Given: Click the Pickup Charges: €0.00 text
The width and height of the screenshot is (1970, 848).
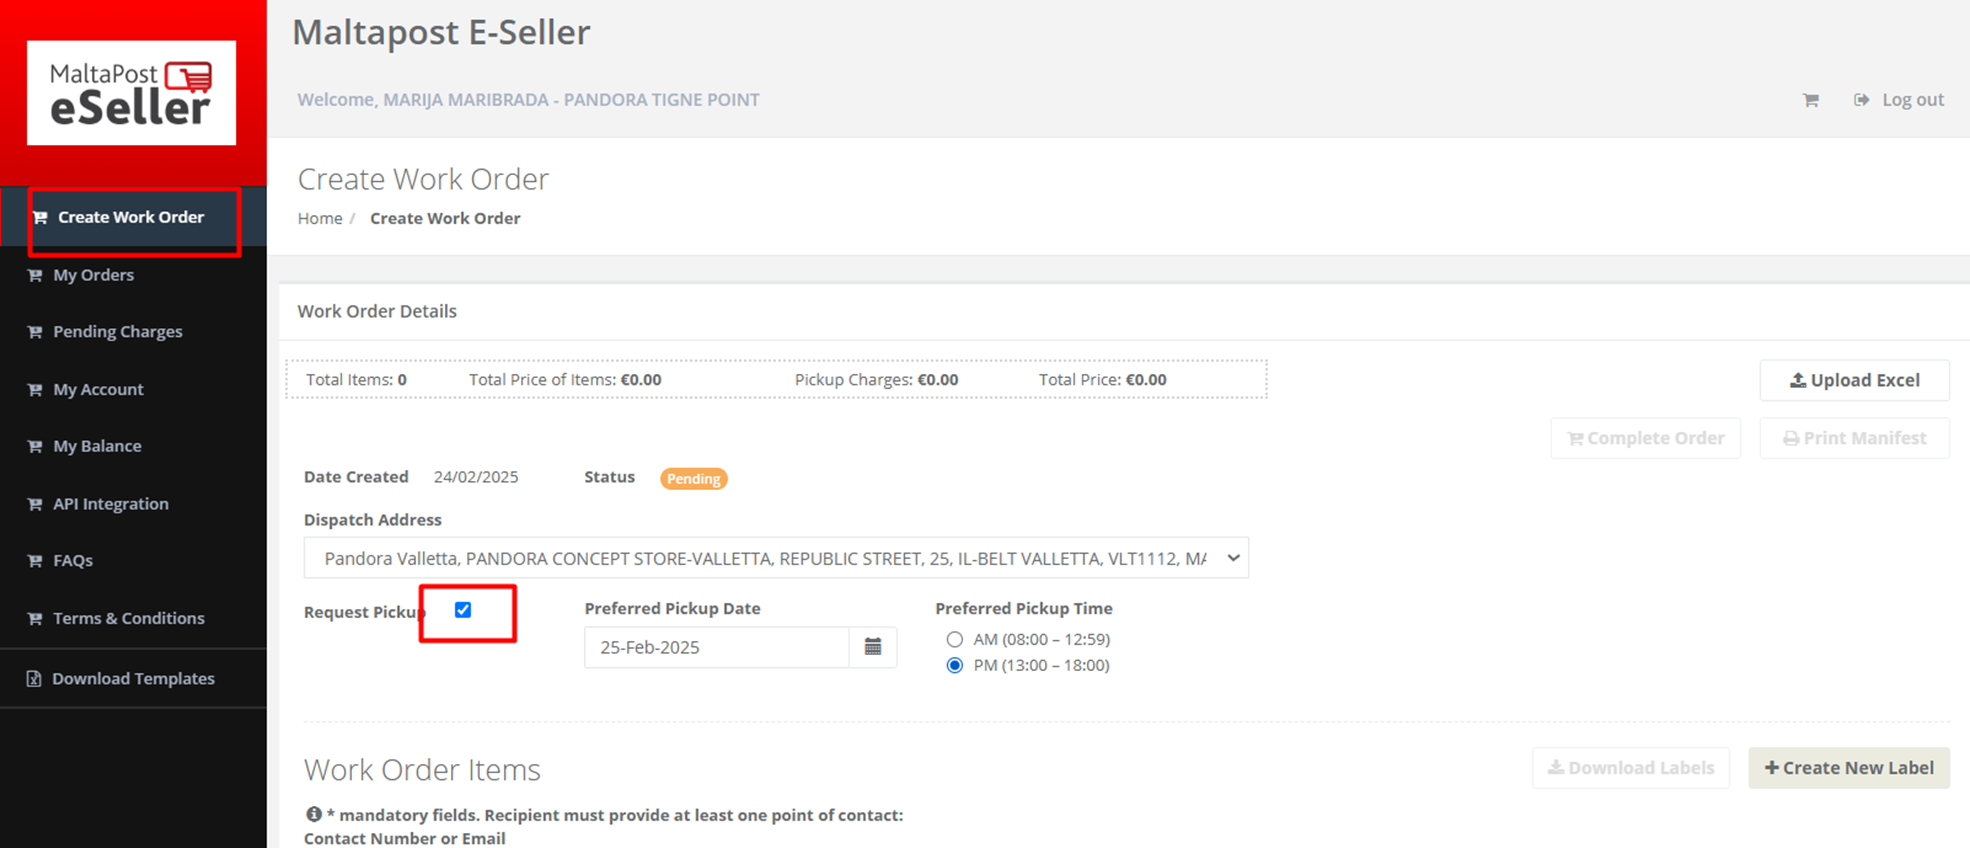Looking at the screenshot, I should [876, 380].
